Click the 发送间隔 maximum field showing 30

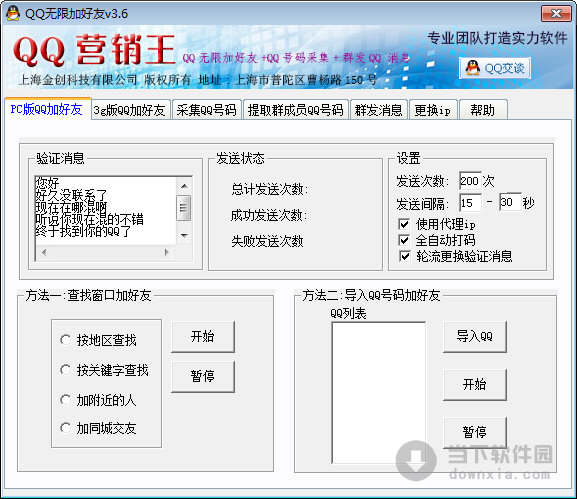(x=510, y=202)
